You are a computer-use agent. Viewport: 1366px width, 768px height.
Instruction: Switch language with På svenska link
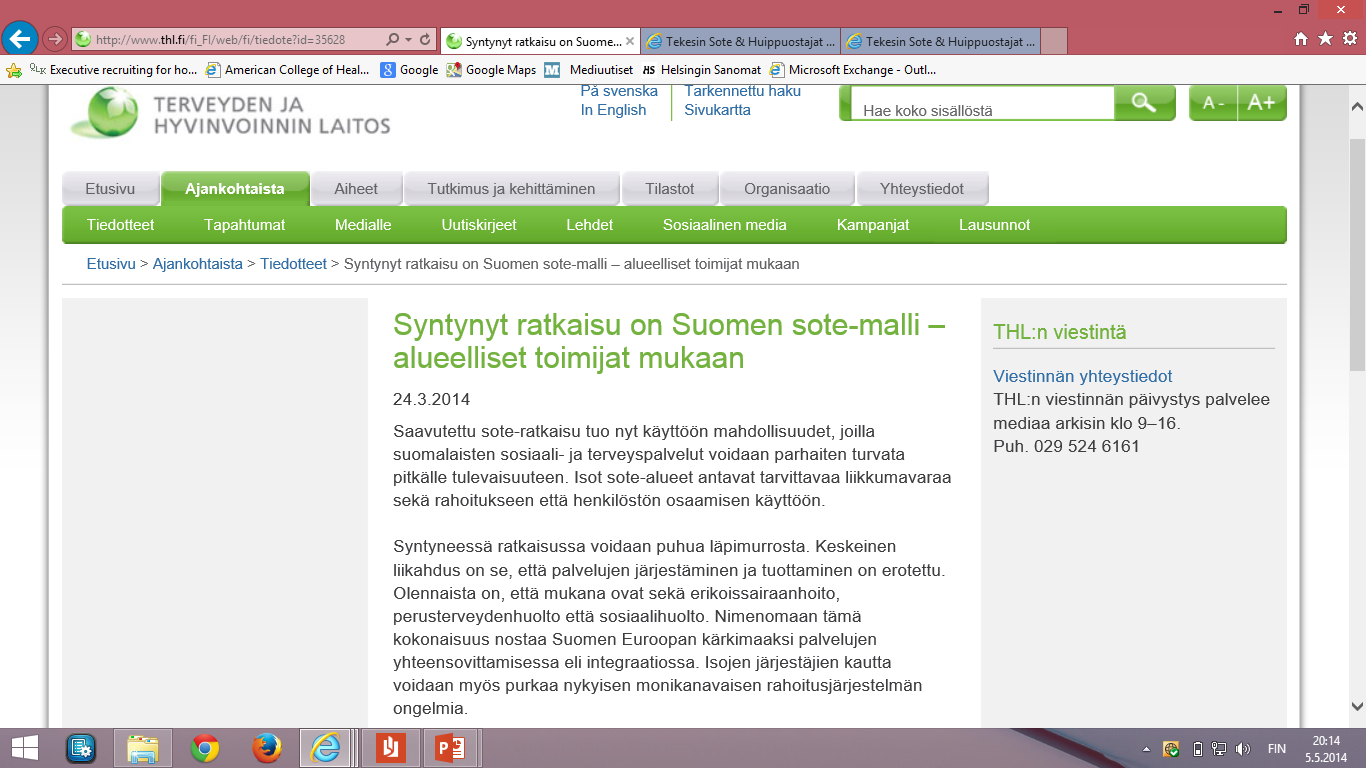pyautogui.click(x=619, y=91)
